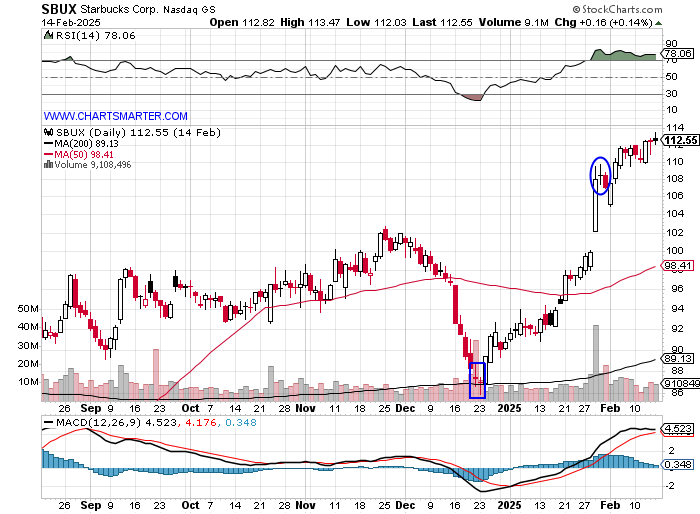The width and height of the screenshot is (700, 514).
Task: Click the 89.13 moving average tag
Action: [677, 359]
